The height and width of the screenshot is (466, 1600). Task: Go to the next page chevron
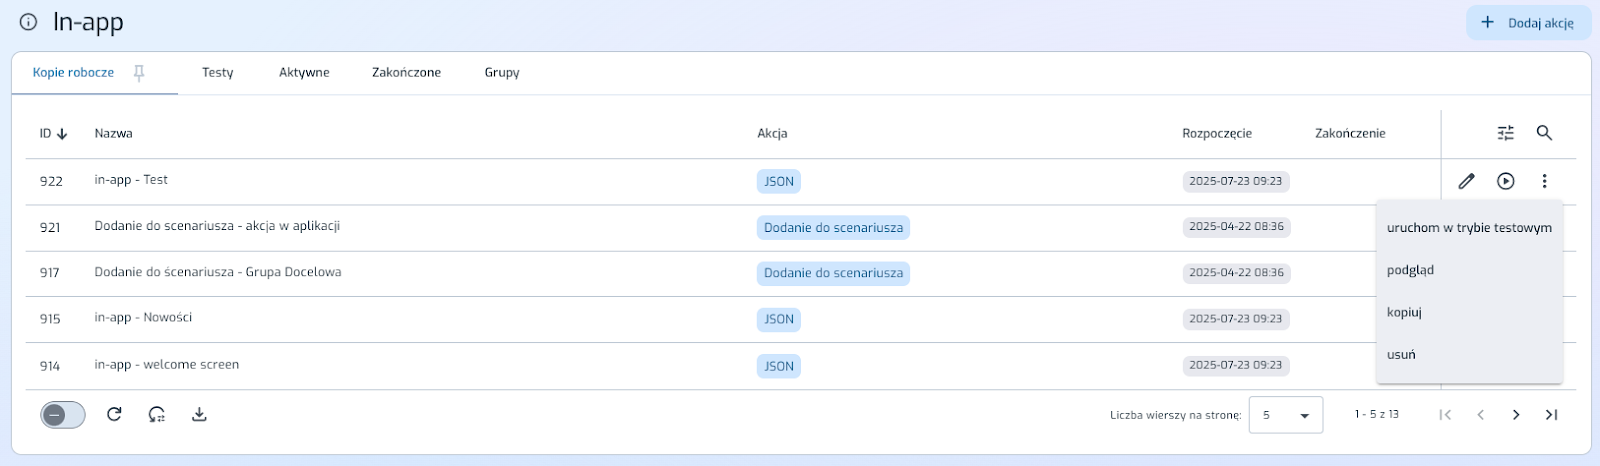point(1516,415)
